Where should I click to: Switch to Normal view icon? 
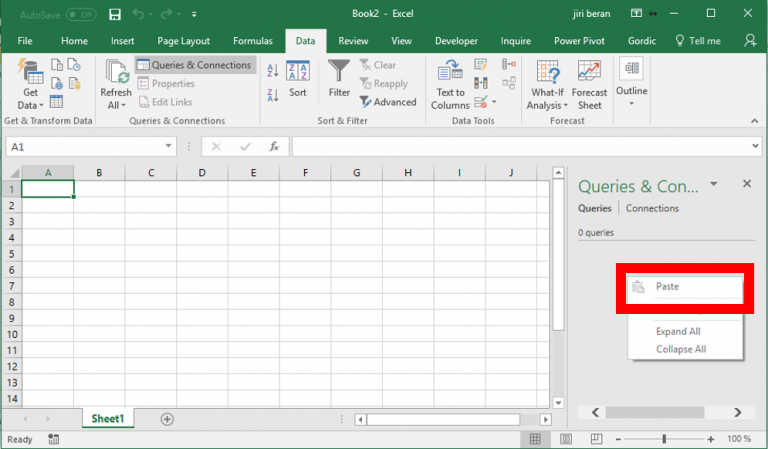point(535,439)
